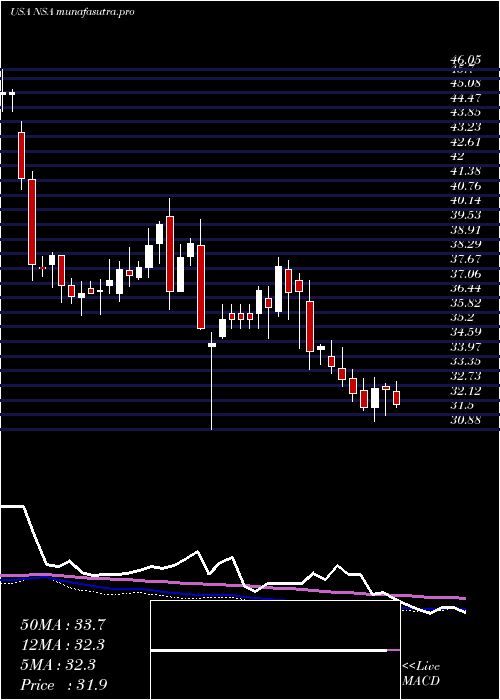Click the 44.47 price axis label
The width and height of the screenshot is (500, 700).
pyautogui.click(x=465, y=97)
